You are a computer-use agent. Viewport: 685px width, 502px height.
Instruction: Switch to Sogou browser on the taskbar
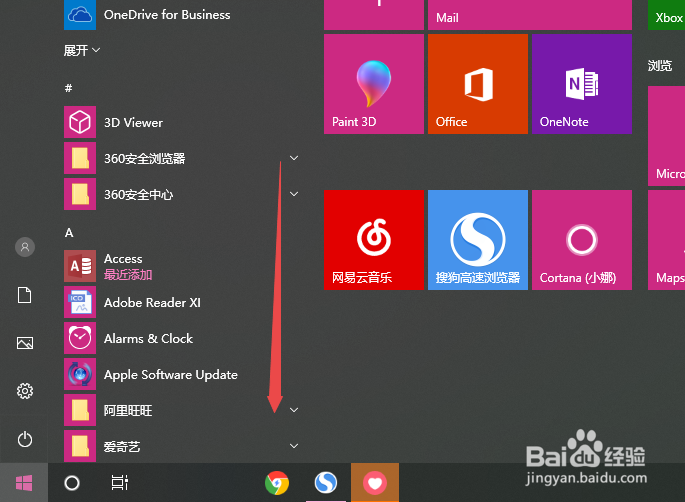pos(326,483)
